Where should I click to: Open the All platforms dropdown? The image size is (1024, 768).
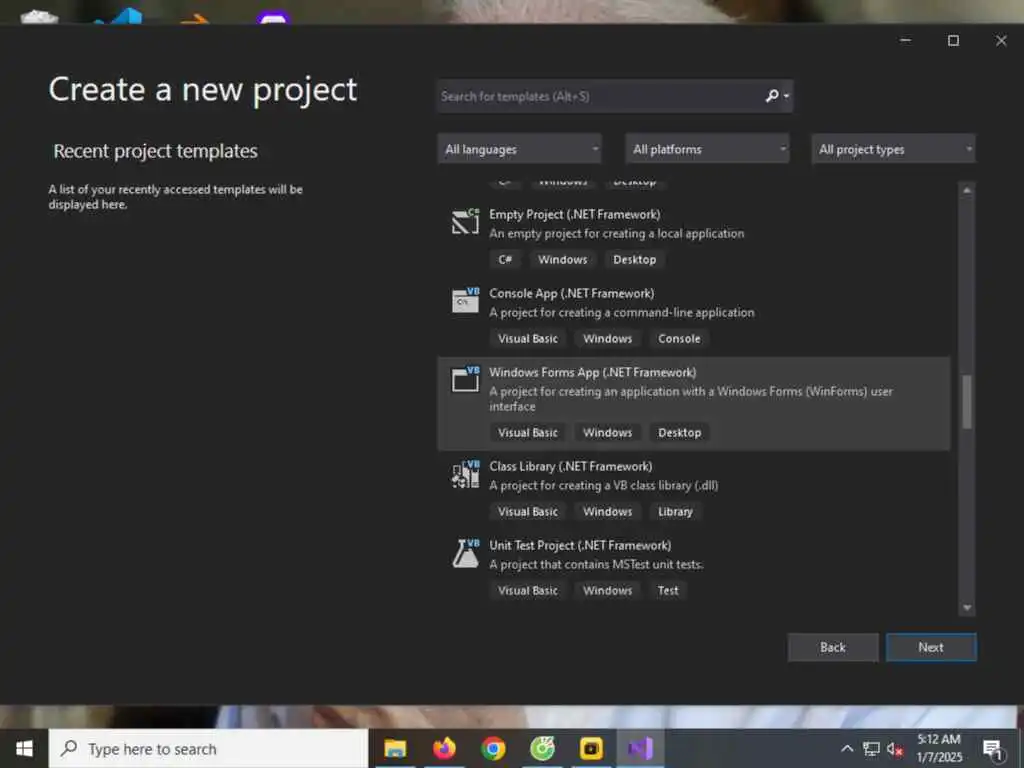(707, 149)
